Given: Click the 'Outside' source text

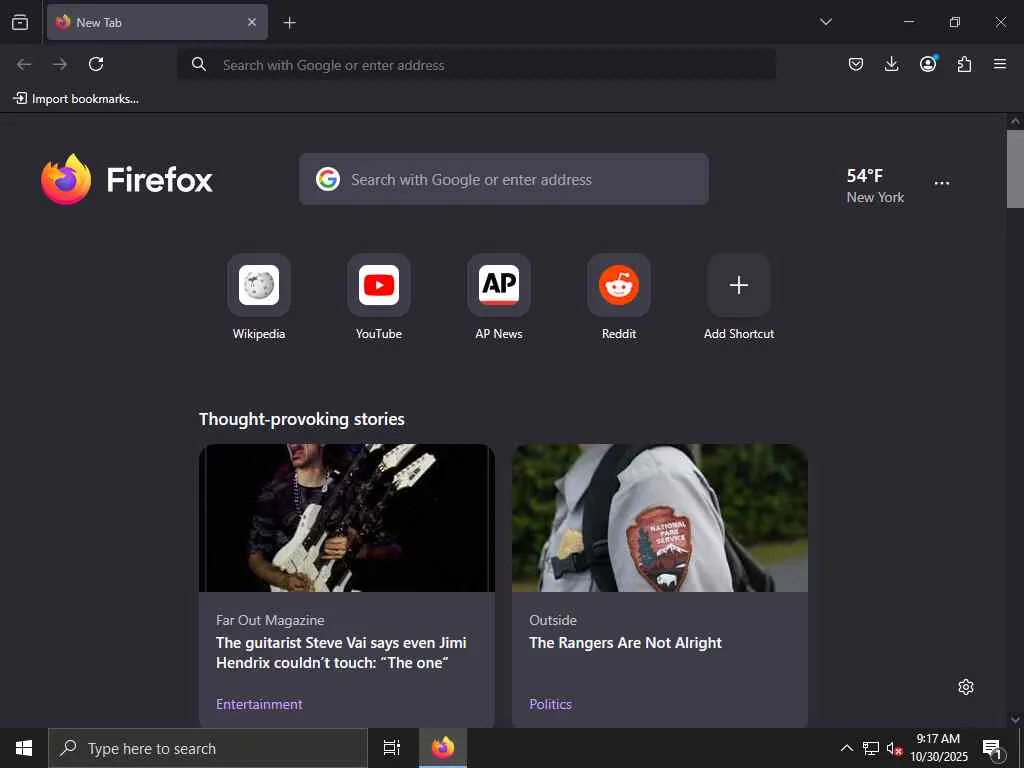Looking at the screenshot, I should pyautogui.click(x=553, y=620).
